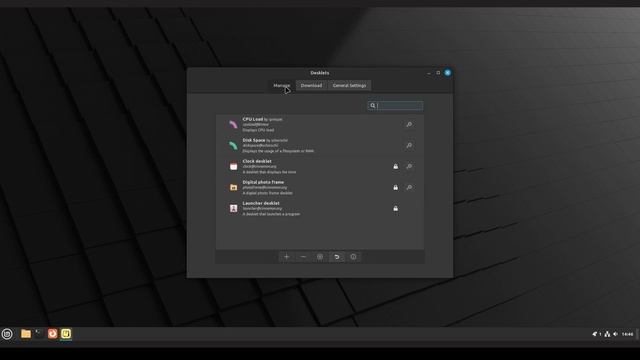Screen dimensions: 640x360
Task: Click "A desklet that launches a program" description
Action: tap(271, 214)
